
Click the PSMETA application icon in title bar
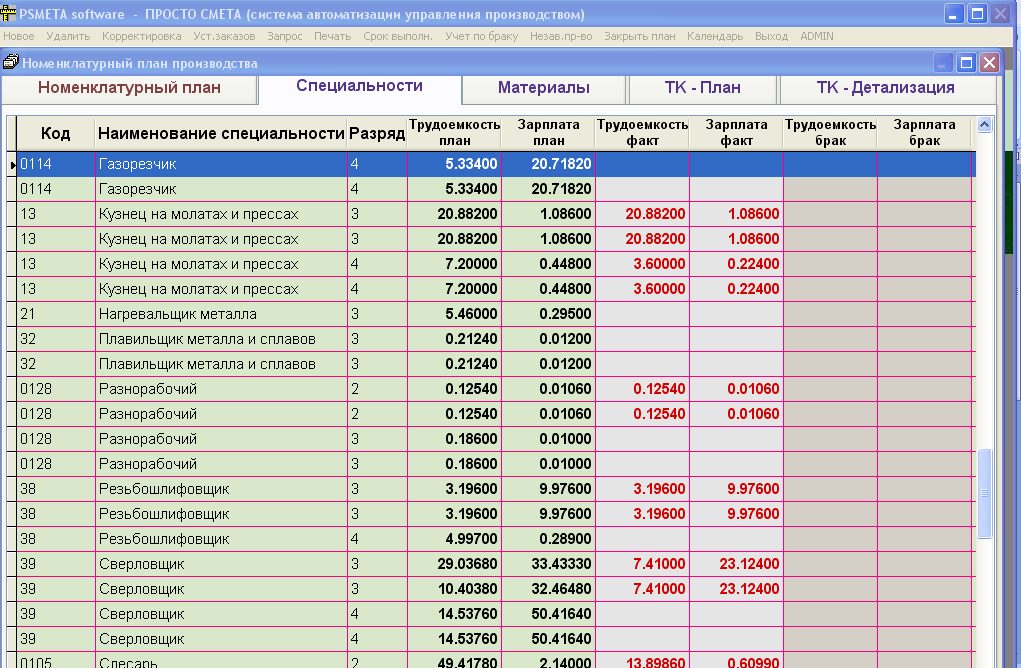10,14
